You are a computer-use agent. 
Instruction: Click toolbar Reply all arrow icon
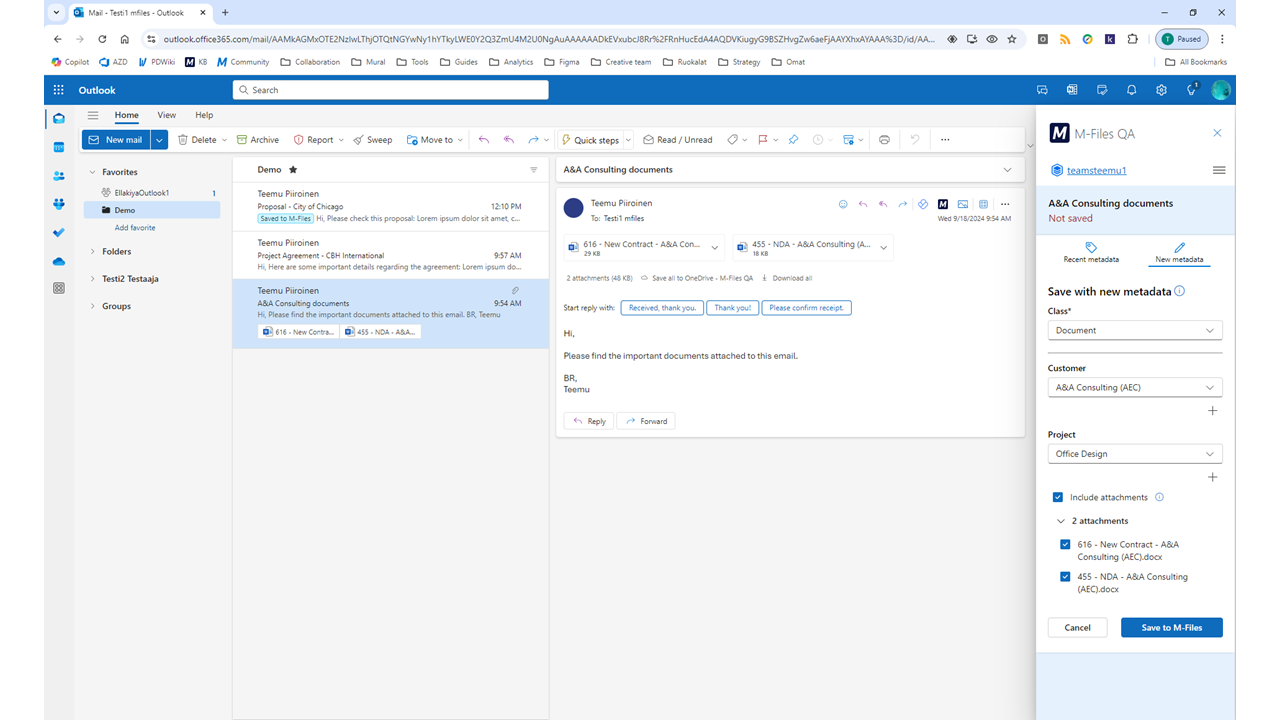point(509,140)
